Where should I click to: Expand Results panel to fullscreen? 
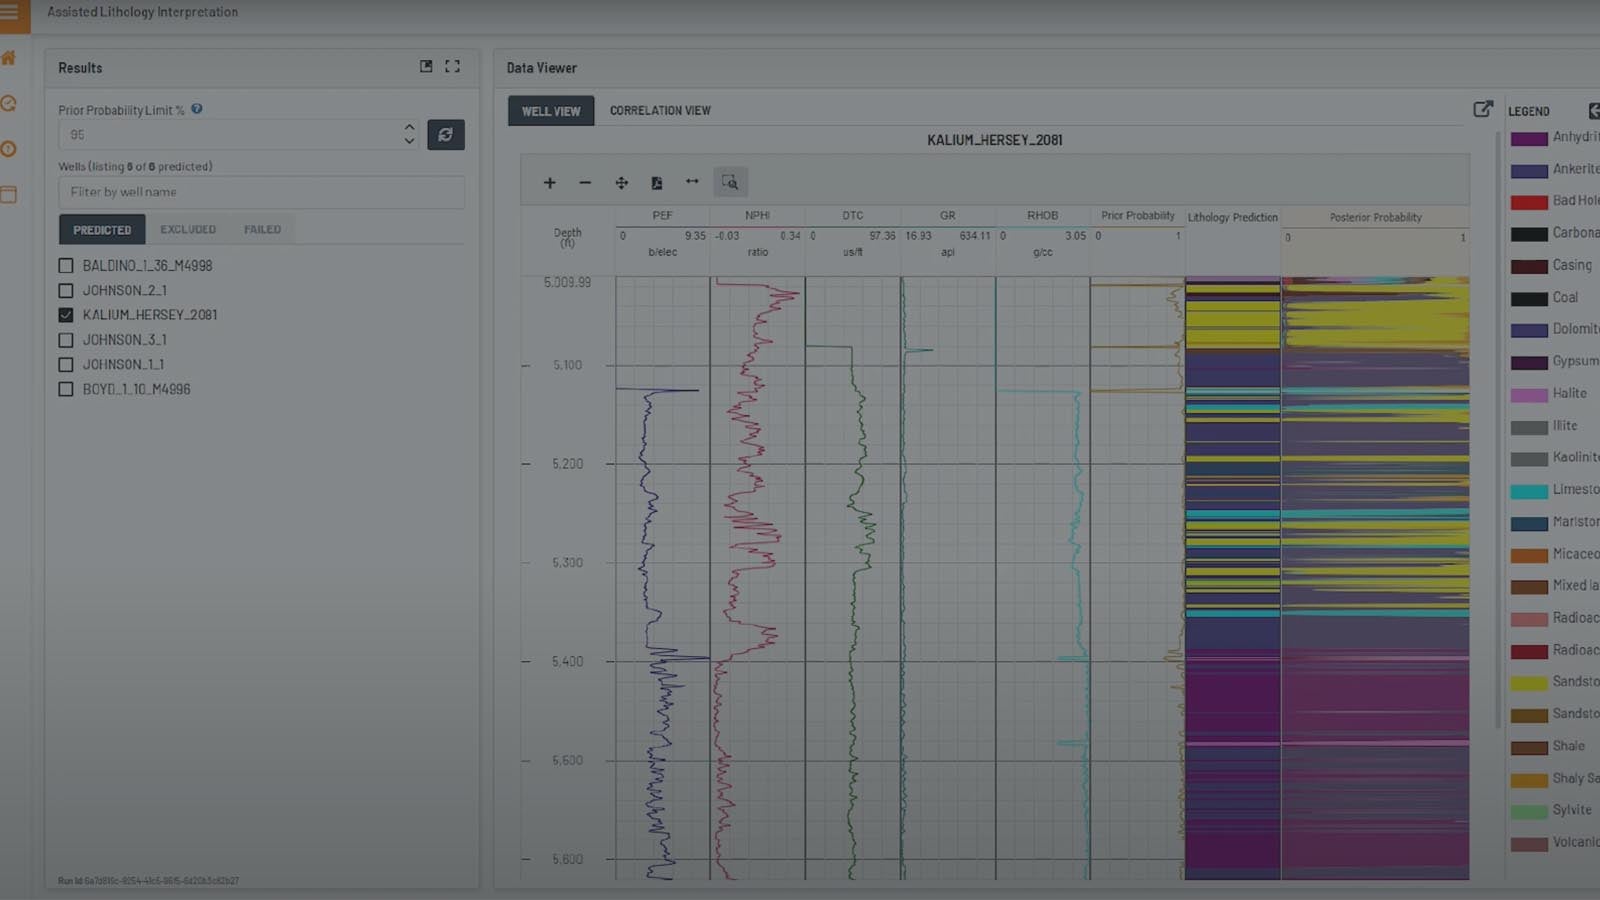click(x=452, y=66)
